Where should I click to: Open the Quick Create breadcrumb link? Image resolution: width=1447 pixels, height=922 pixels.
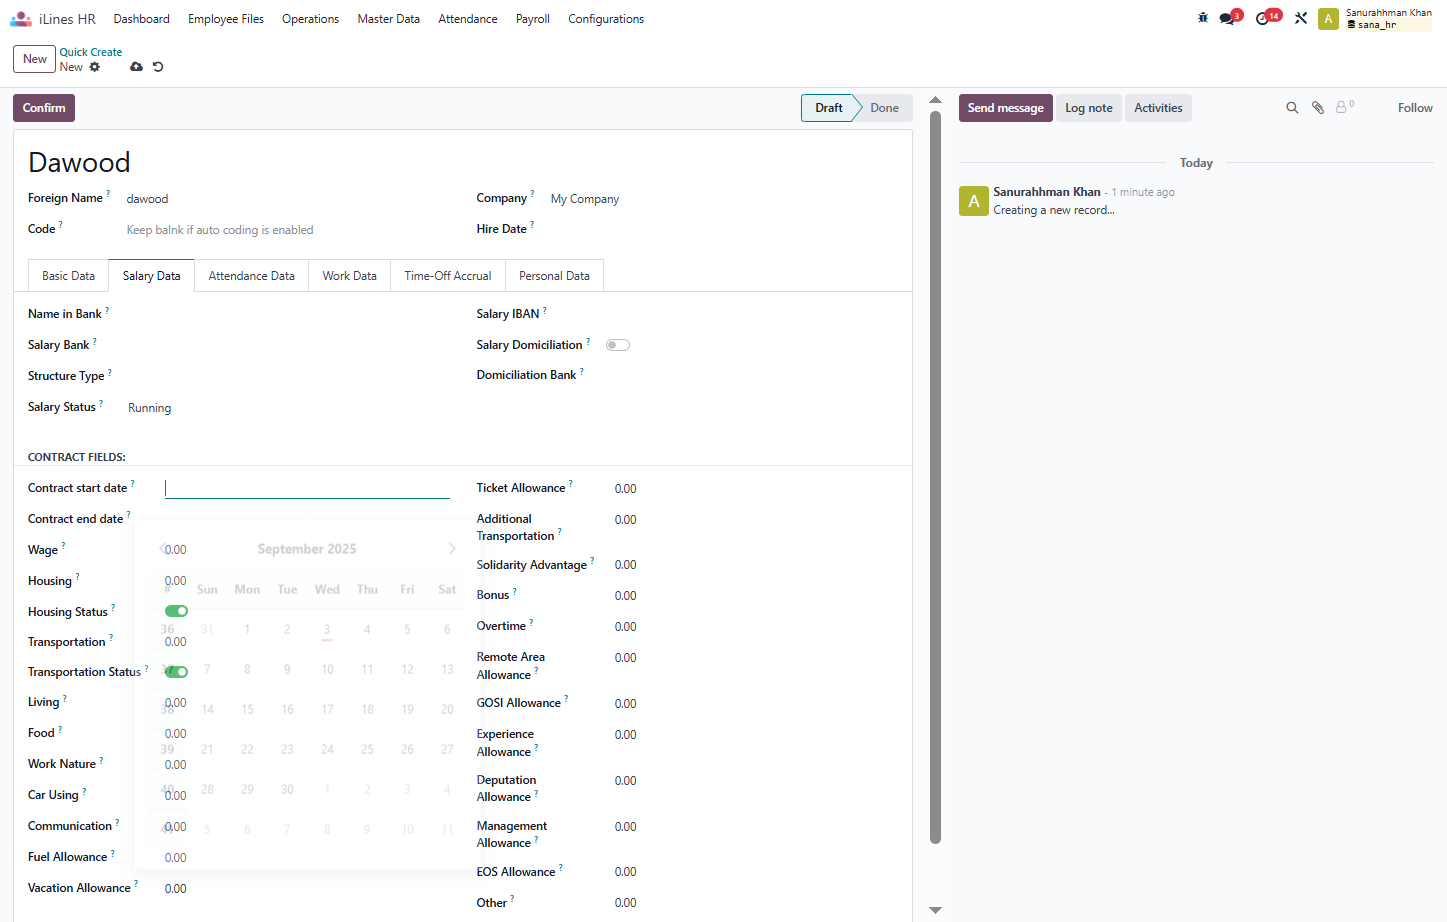[91, 52]
